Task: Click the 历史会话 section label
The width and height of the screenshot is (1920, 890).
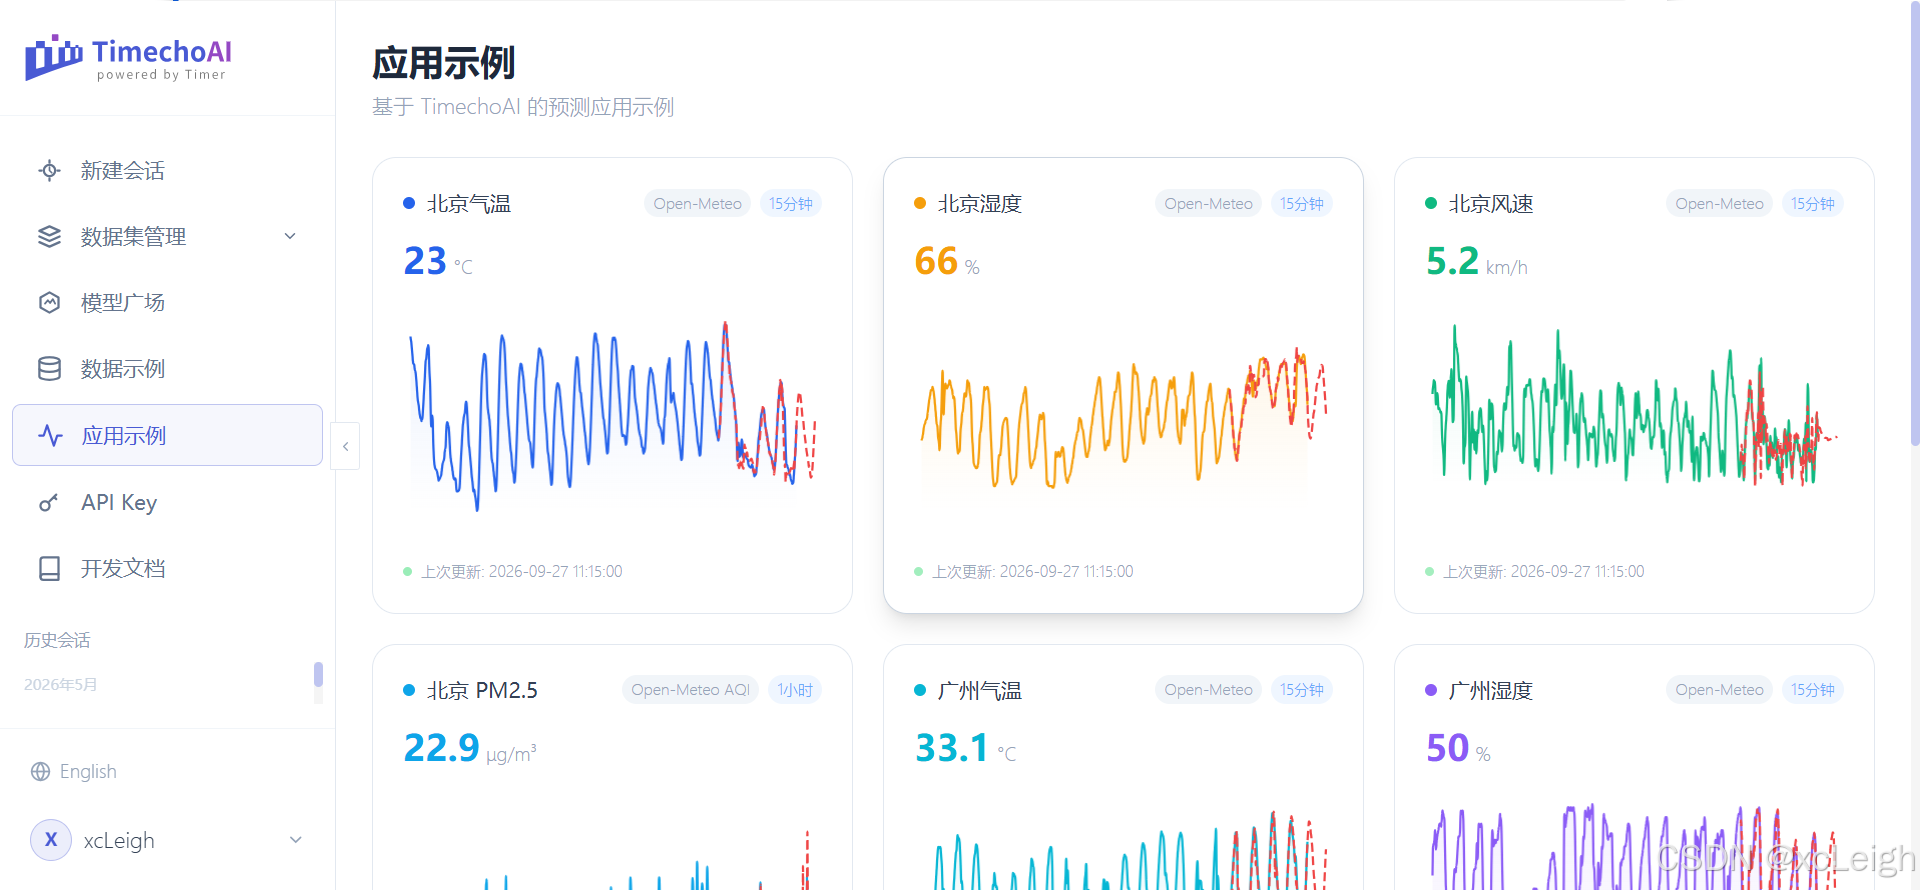Action: pos(57,640)
